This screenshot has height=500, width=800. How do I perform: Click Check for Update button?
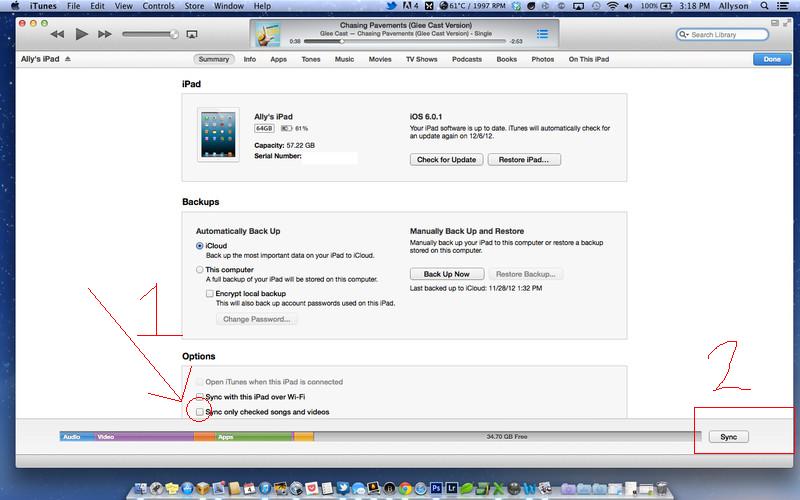pos(446,160)
